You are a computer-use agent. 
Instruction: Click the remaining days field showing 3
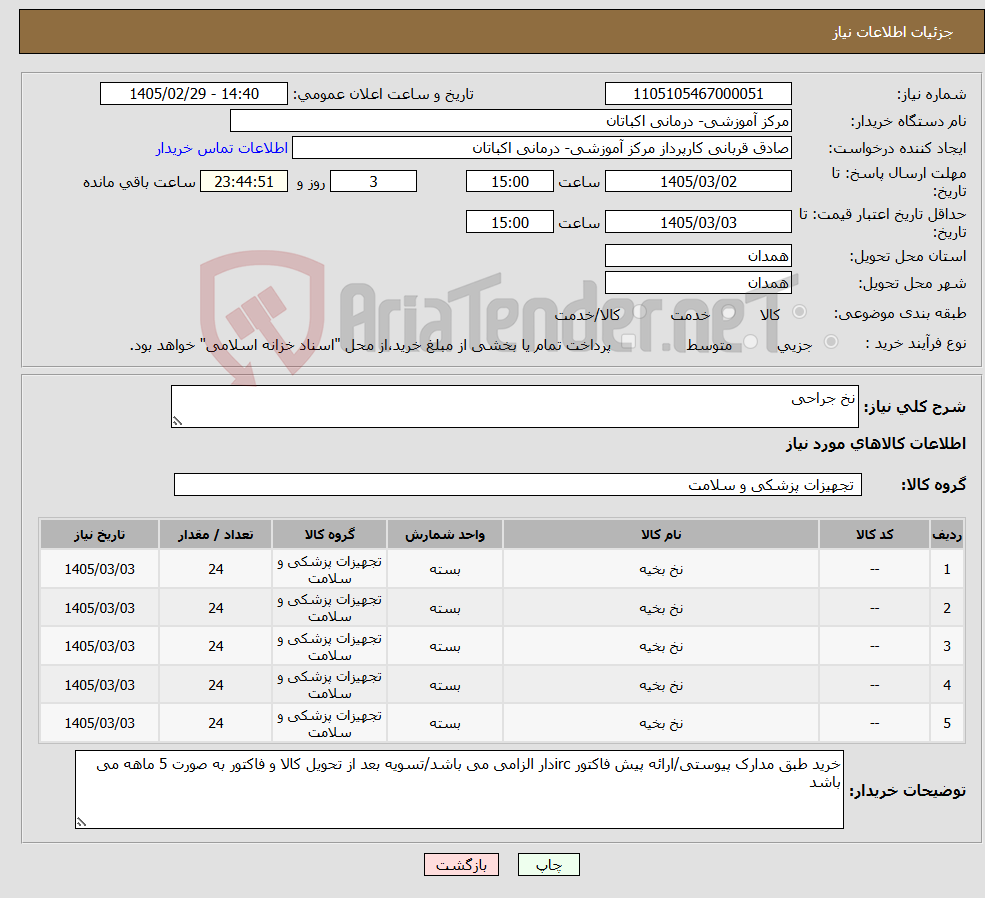373,181
